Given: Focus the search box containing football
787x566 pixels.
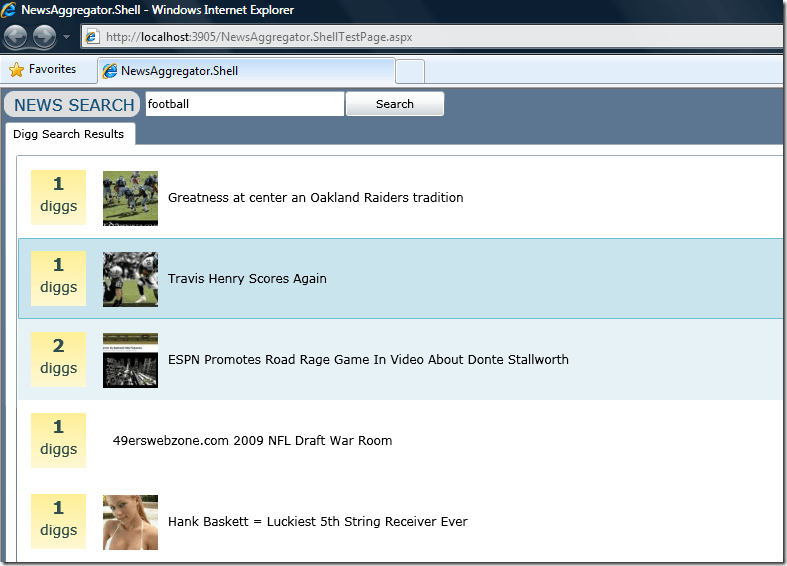Looking at the screenshot, I should 244,104.
